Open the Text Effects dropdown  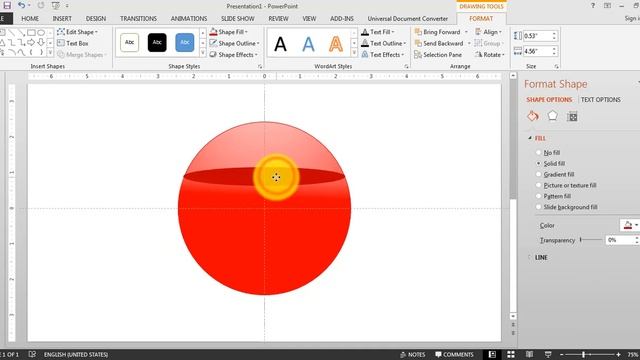click(x=382, y=55)
